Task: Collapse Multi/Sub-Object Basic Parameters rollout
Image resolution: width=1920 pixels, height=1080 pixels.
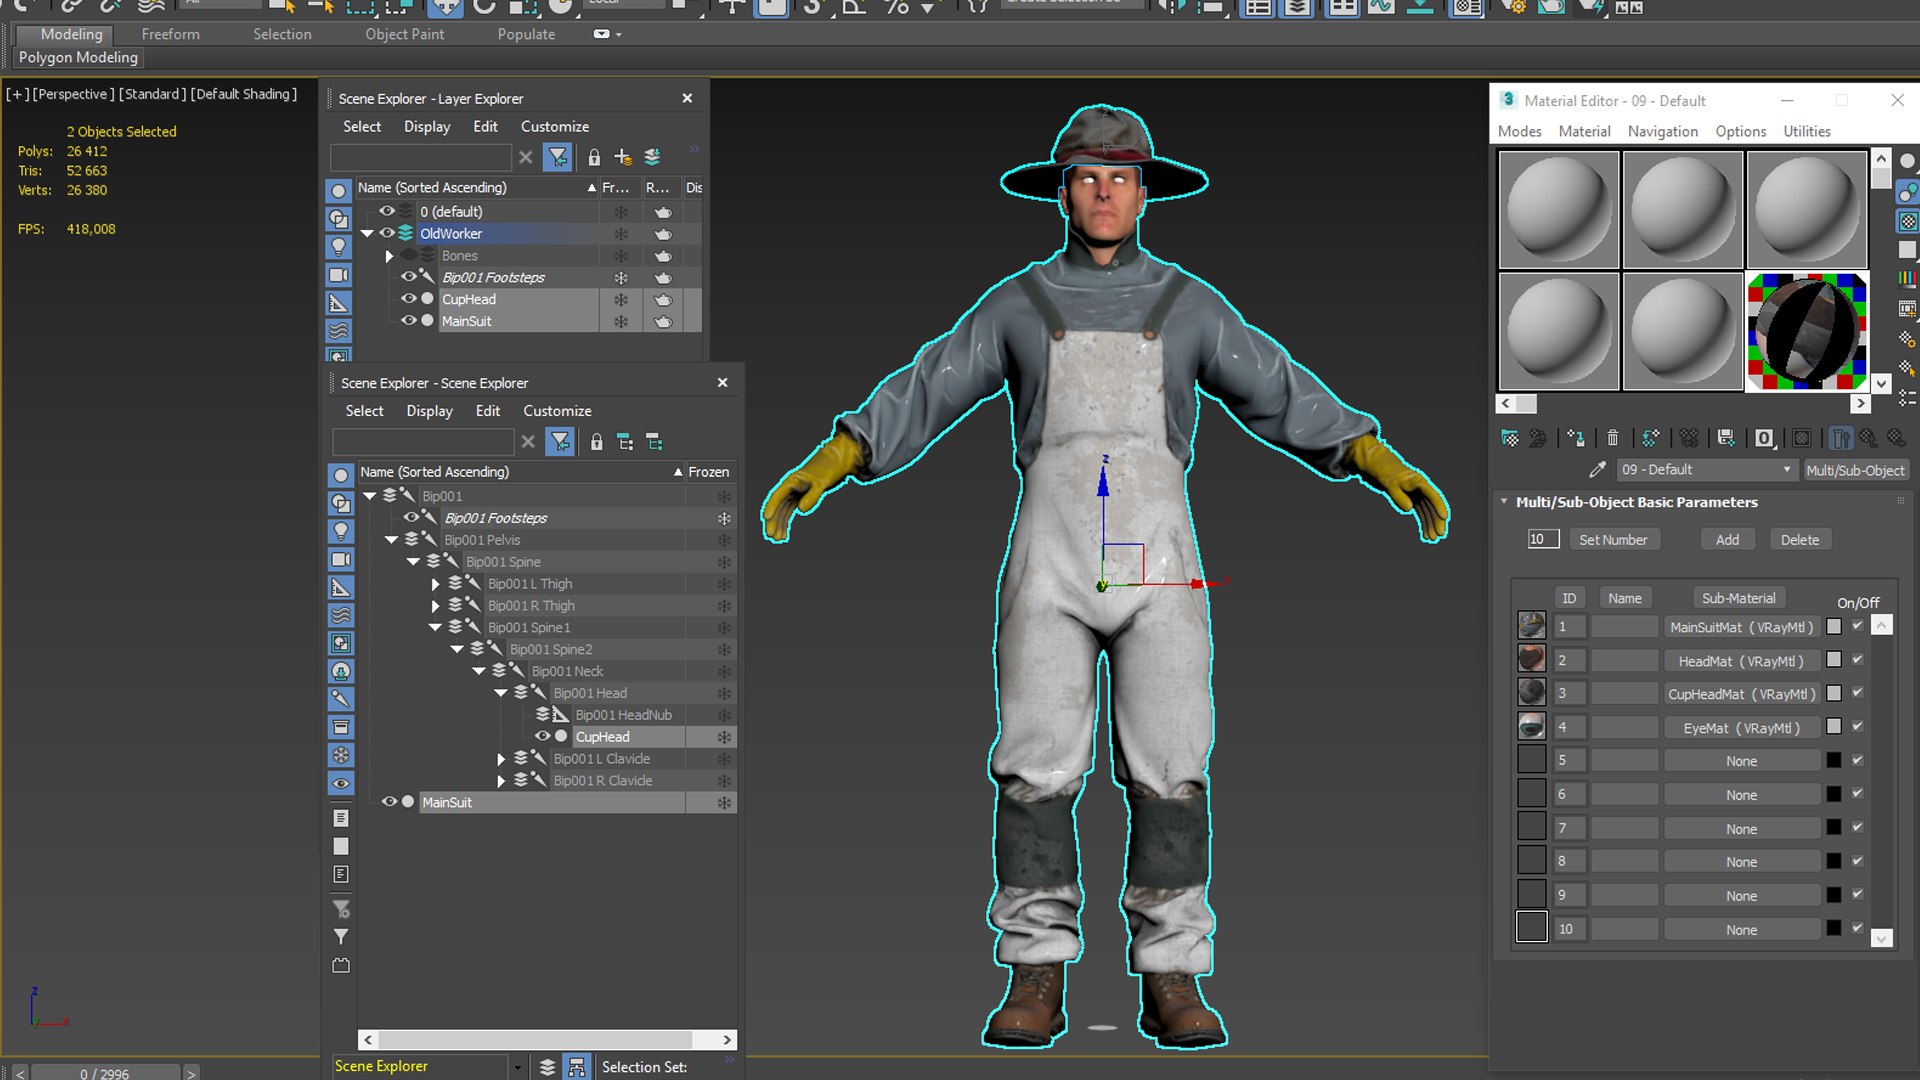Action: coord(1504,502)
